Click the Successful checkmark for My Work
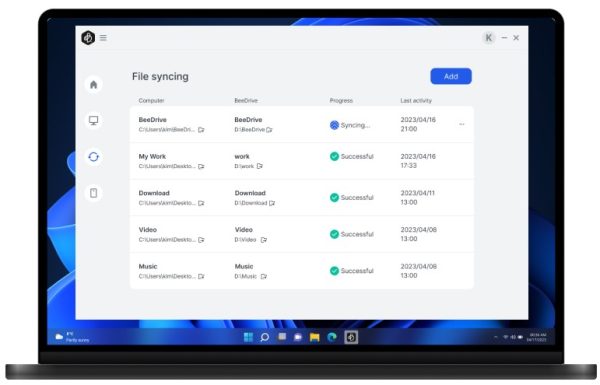The width and height of the screenshot is (600, 385). 334,156
